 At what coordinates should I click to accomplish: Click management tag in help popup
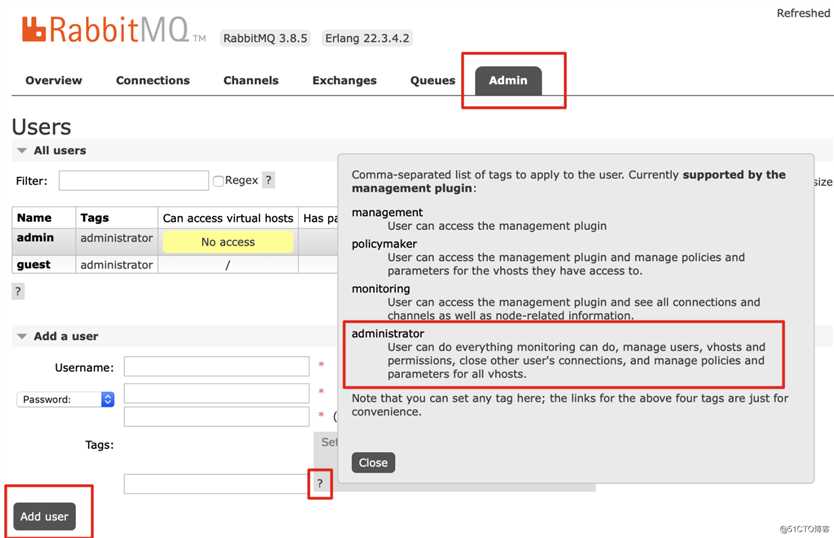[x=387, y=212]
